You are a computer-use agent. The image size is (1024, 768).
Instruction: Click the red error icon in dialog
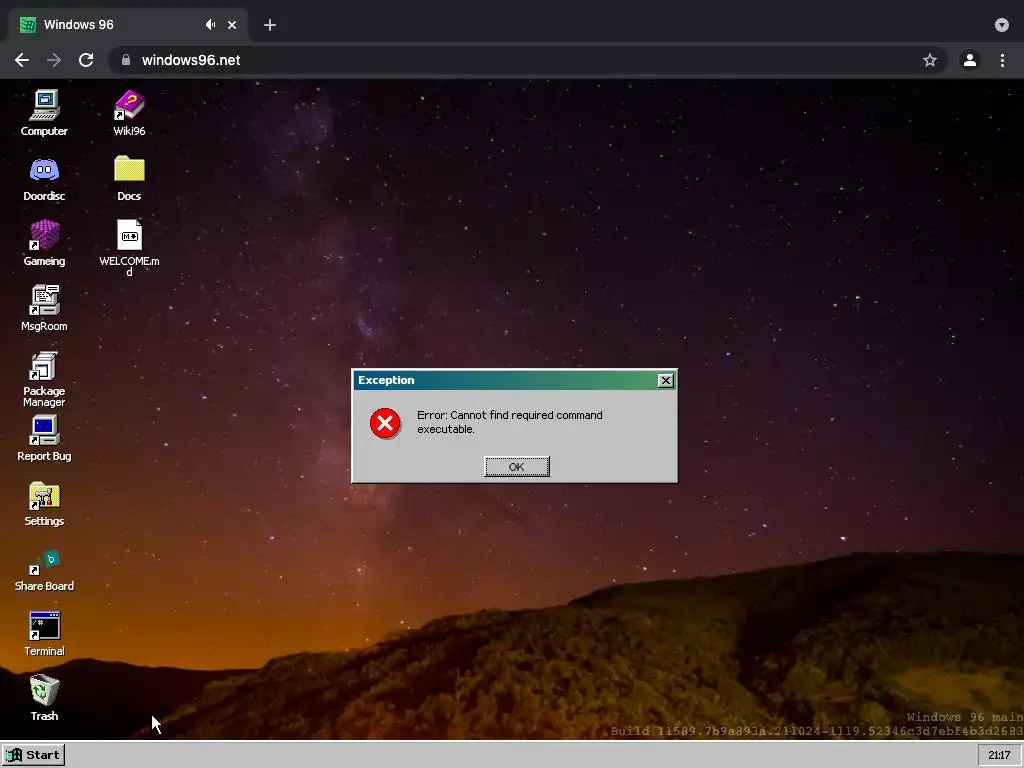point(385,423)
